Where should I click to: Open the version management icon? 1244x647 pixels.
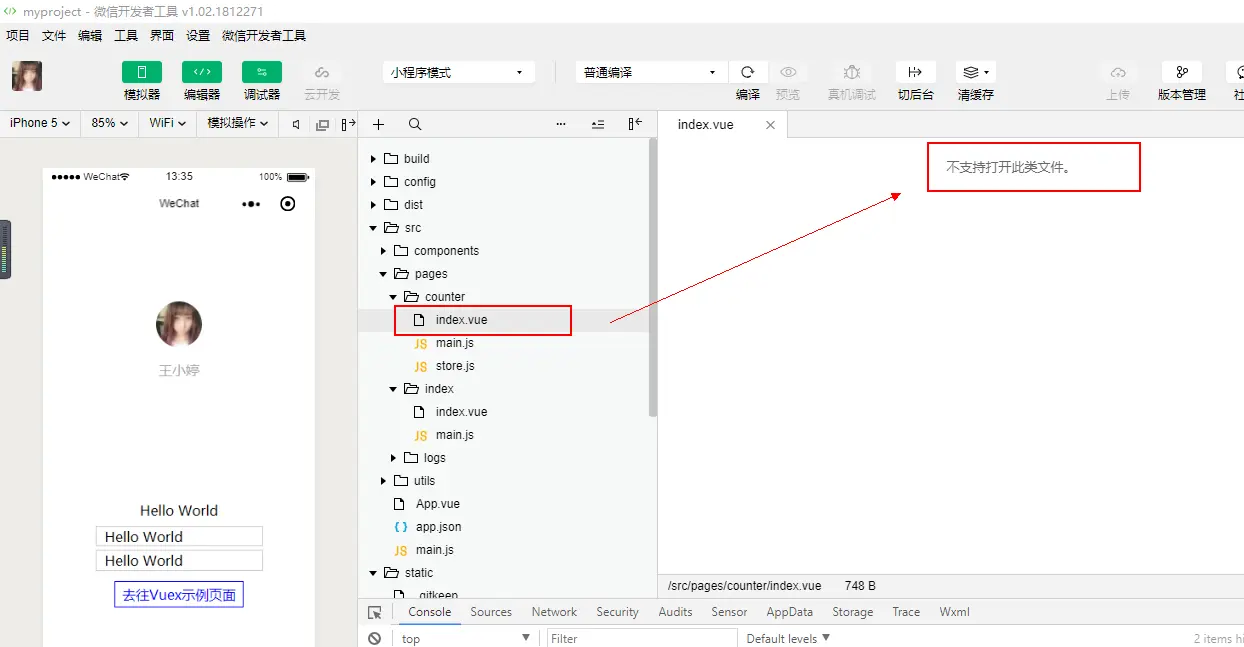[1181, 72]
